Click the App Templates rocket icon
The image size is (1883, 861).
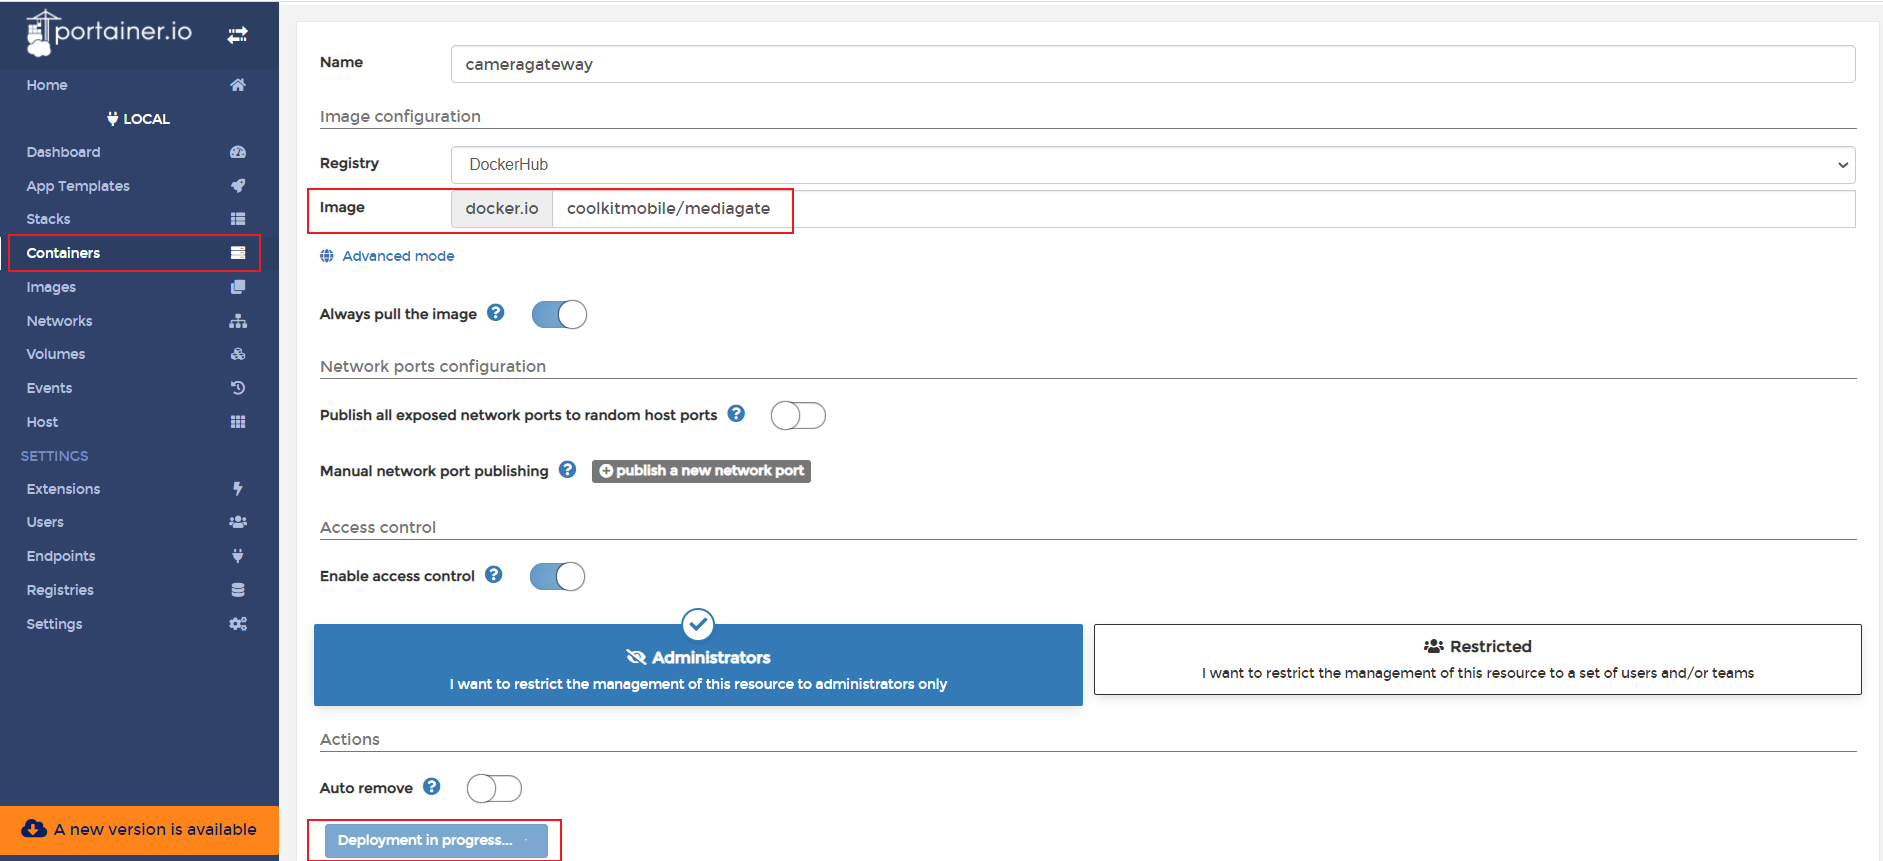[x=238, y=185]
